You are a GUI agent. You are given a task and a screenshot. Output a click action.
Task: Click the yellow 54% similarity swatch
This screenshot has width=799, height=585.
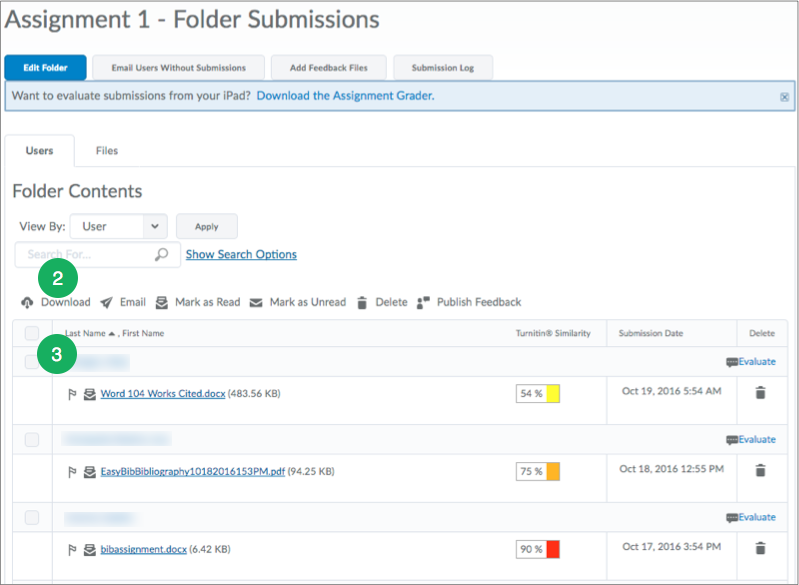(553, 394)
